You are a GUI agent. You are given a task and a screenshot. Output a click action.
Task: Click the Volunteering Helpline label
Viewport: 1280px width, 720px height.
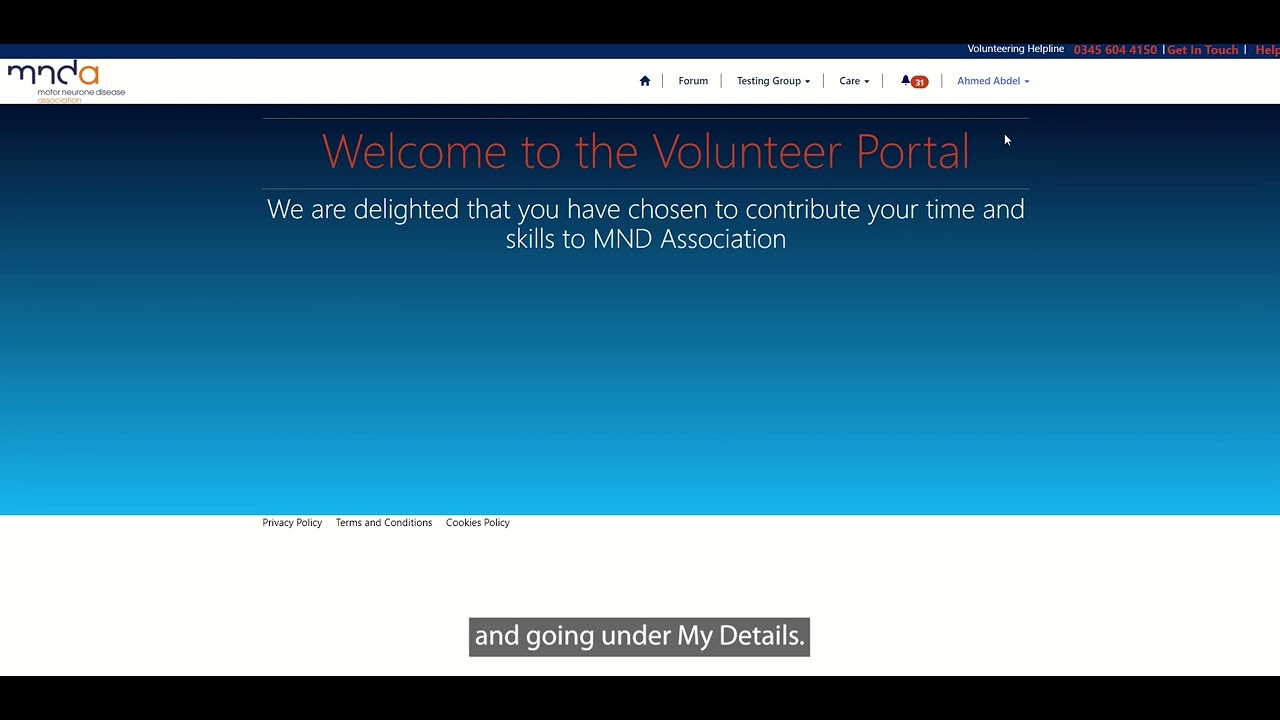(1016, 49)
